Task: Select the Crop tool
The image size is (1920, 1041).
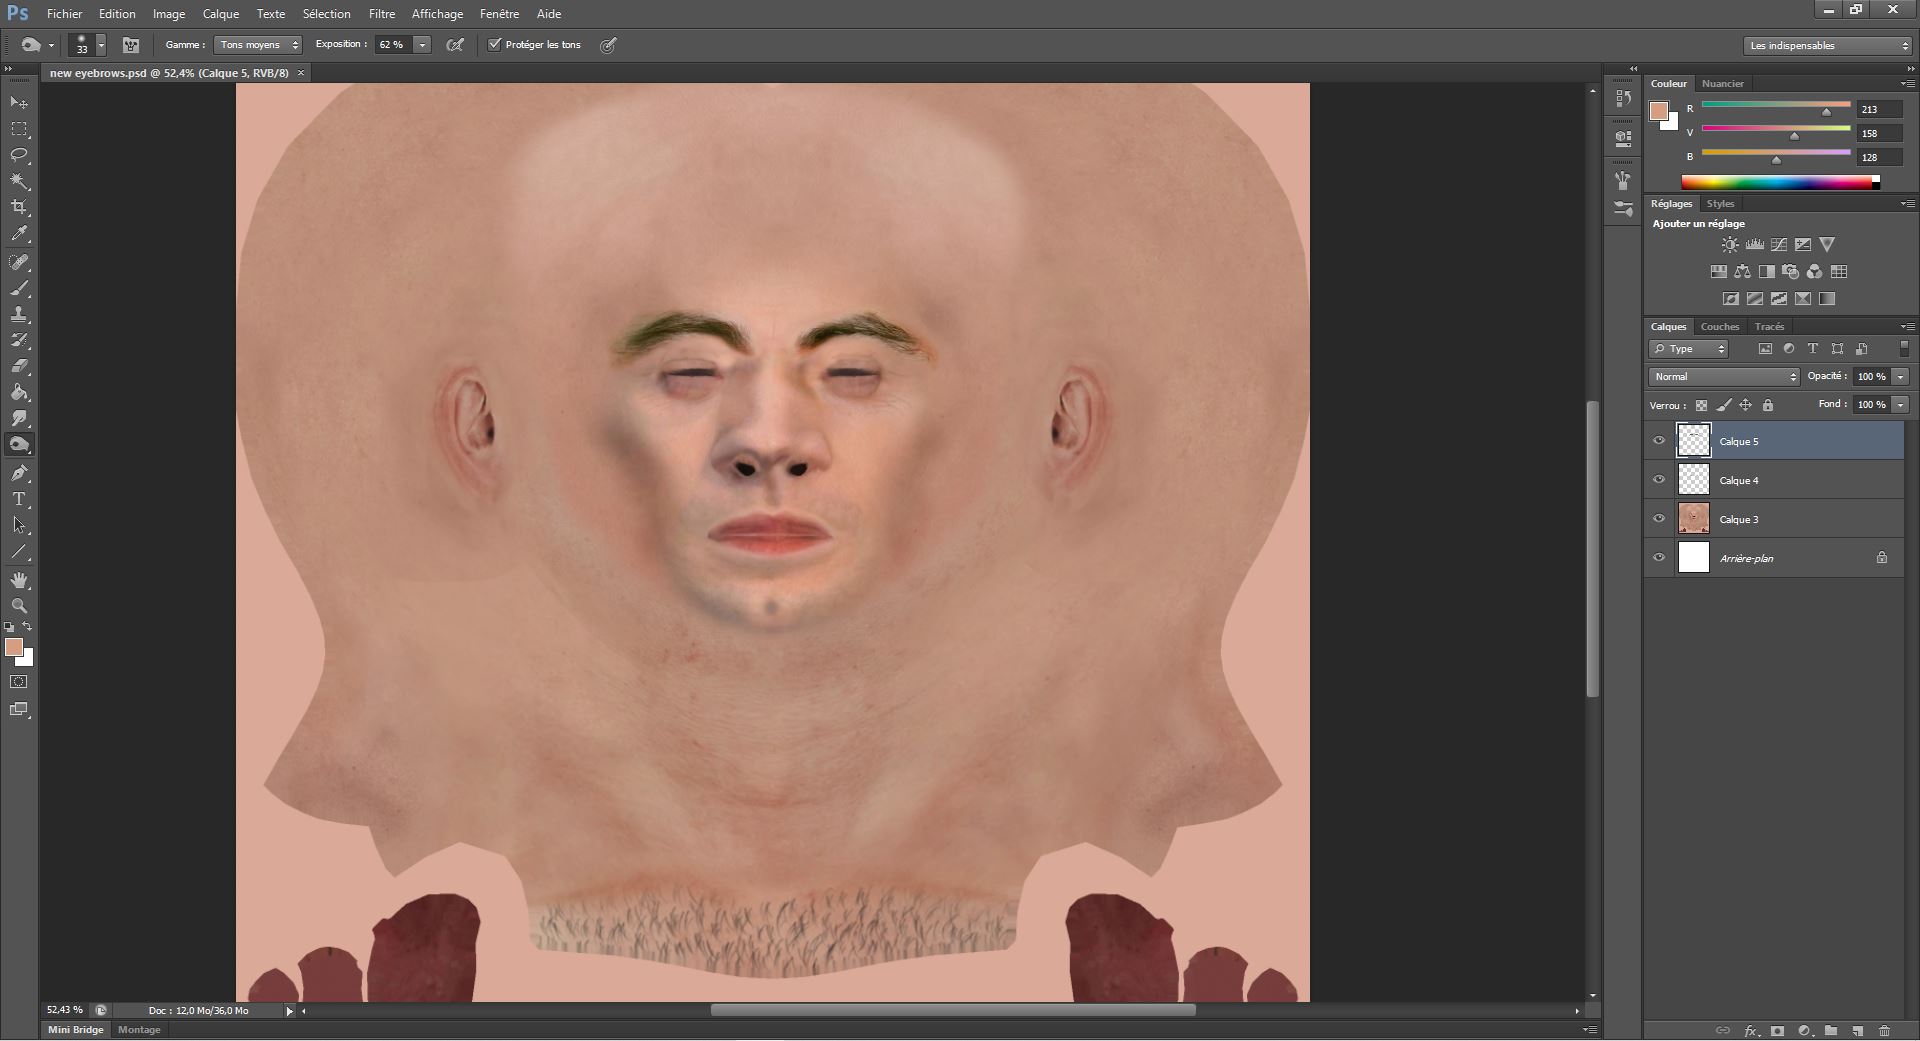Action: click(x=19, y=207)
